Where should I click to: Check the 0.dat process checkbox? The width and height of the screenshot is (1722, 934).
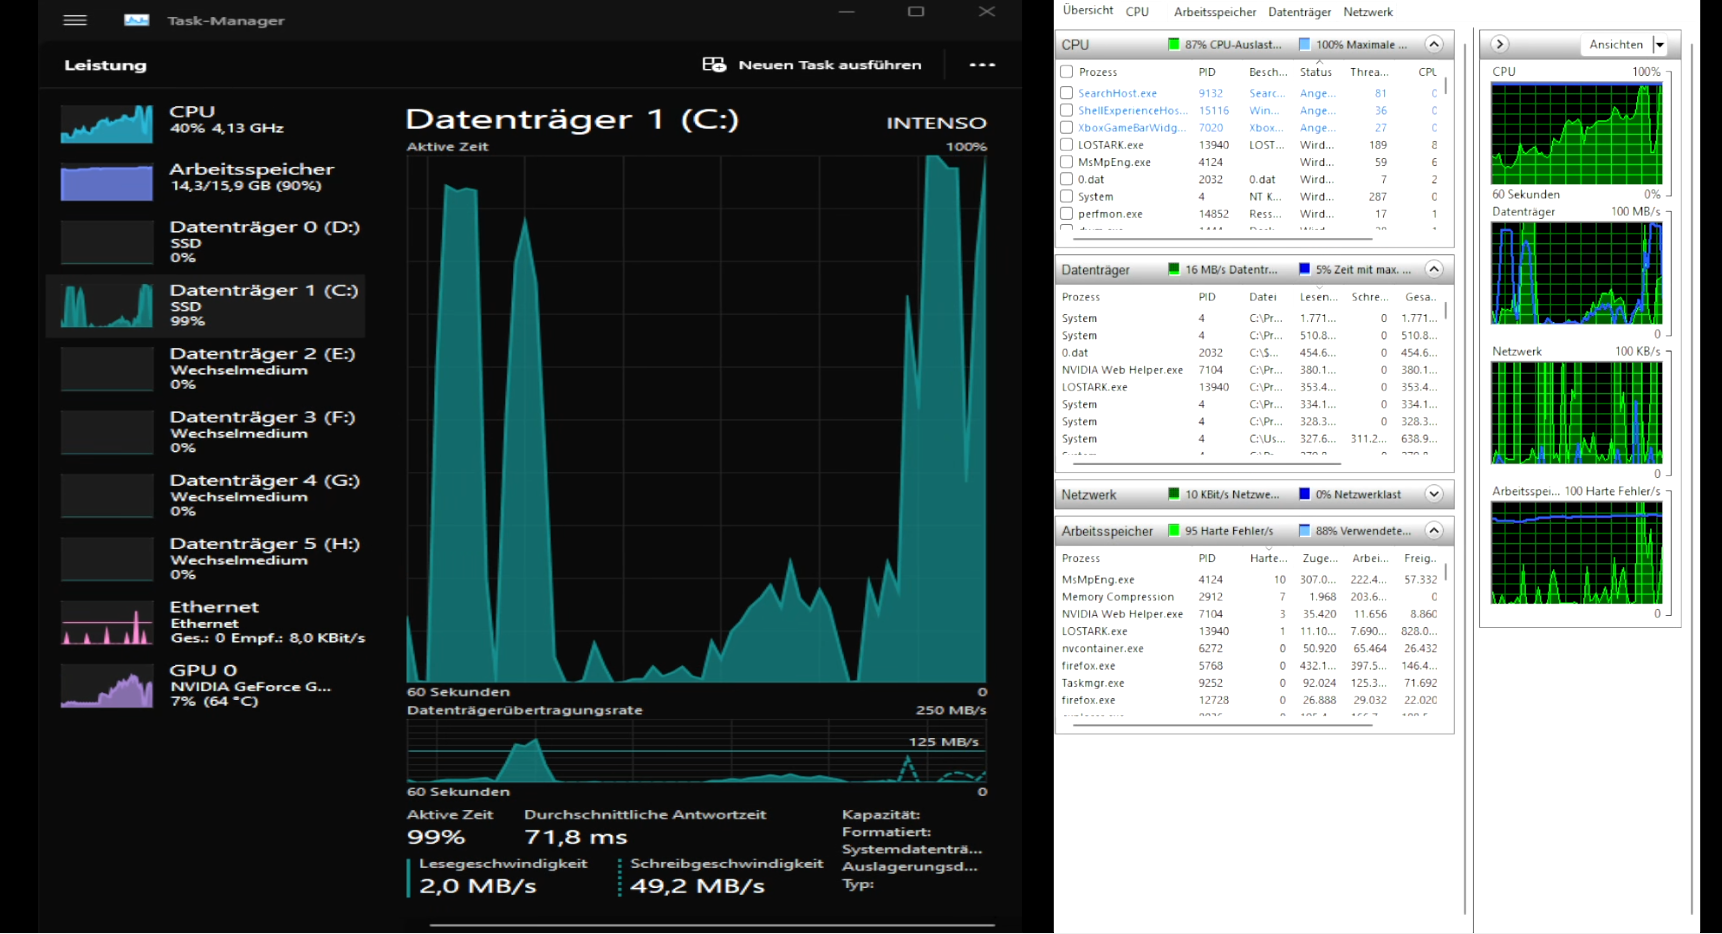tap(1067, 179)
